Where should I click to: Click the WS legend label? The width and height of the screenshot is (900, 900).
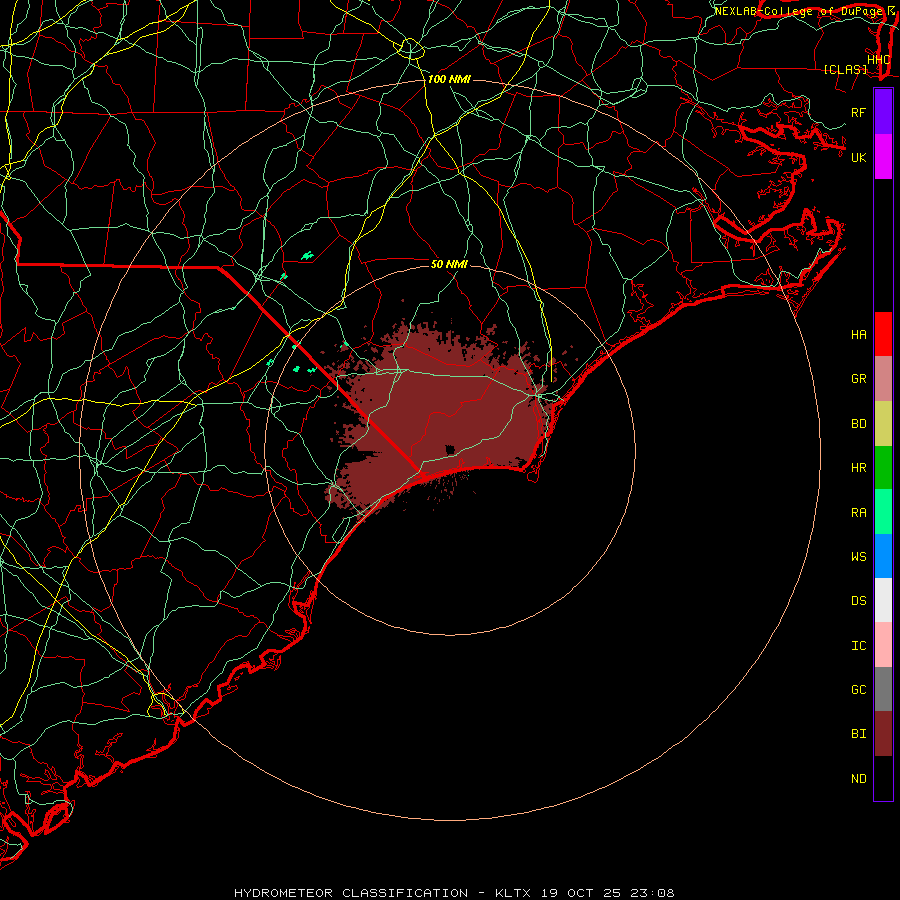[x=858, y=557]
